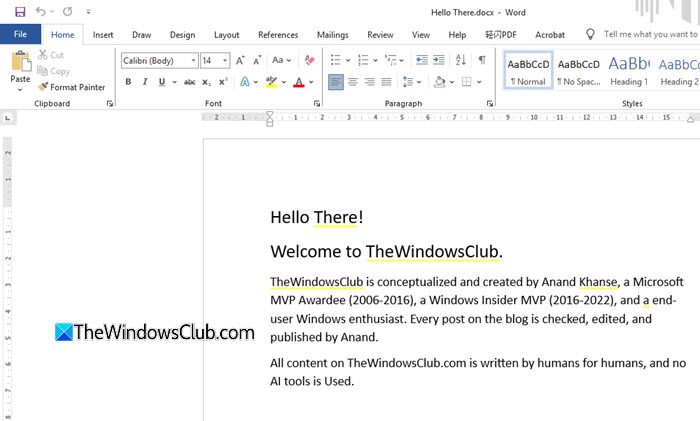Select Align Left paragraph alignment
The width and height of the screenshot is (700, 421).
[336, 82]
